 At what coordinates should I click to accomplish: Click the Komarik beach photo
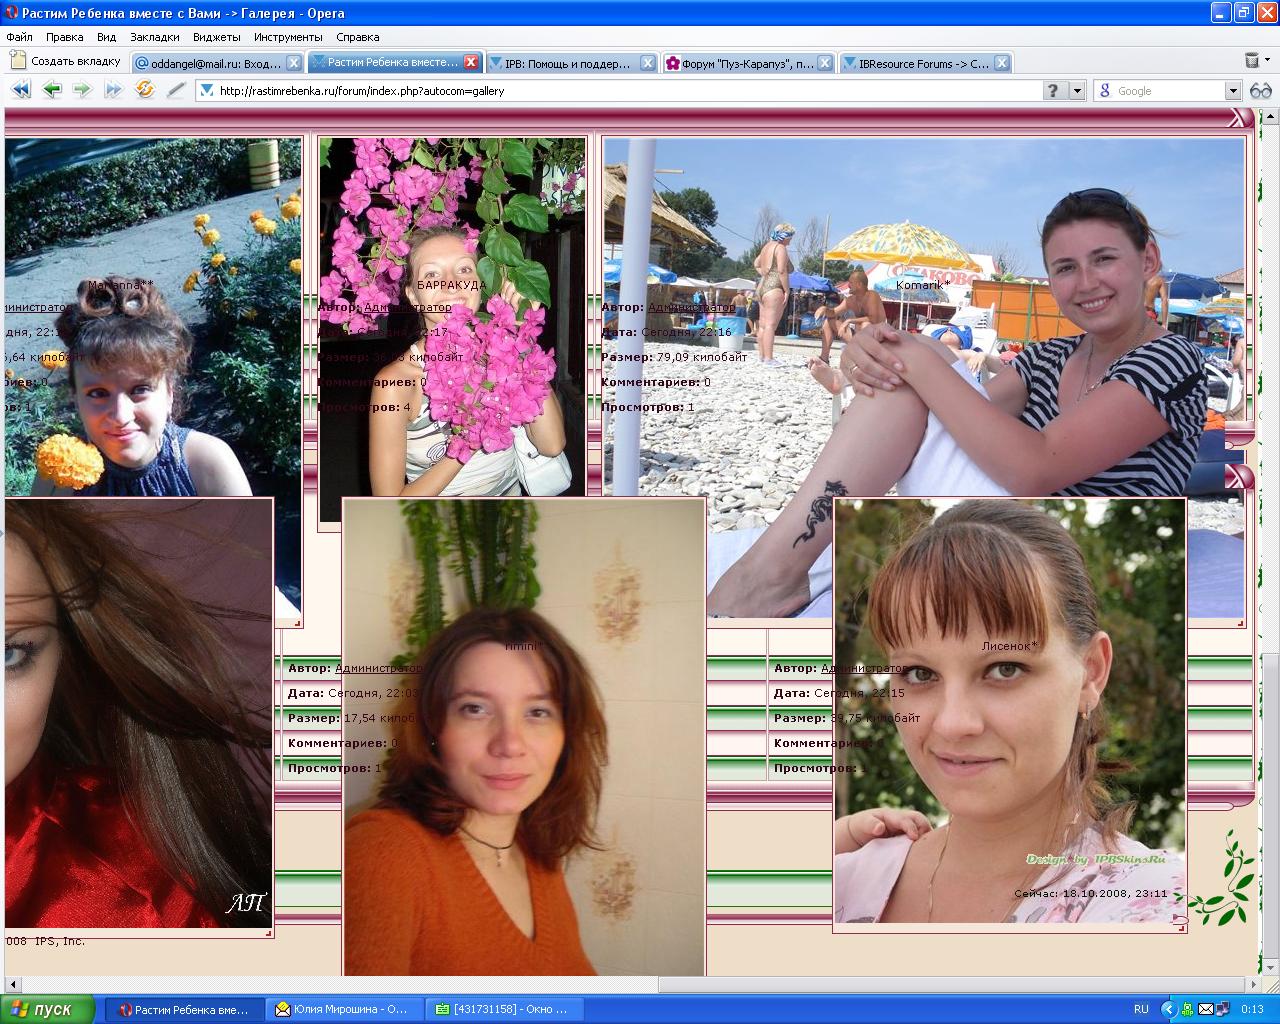[924, 316]
